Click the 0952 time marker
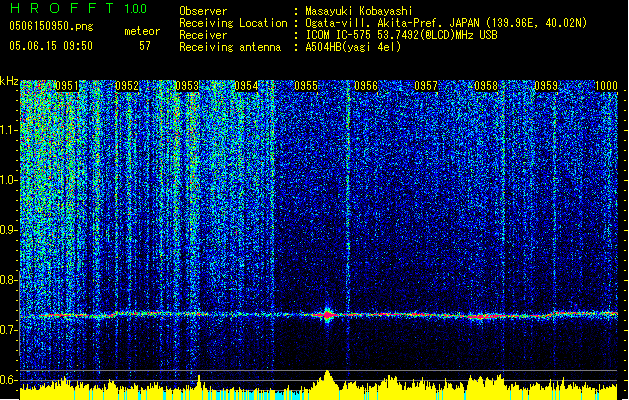The width and height of the screenshot is (629, 400). (x=127, y=86)
